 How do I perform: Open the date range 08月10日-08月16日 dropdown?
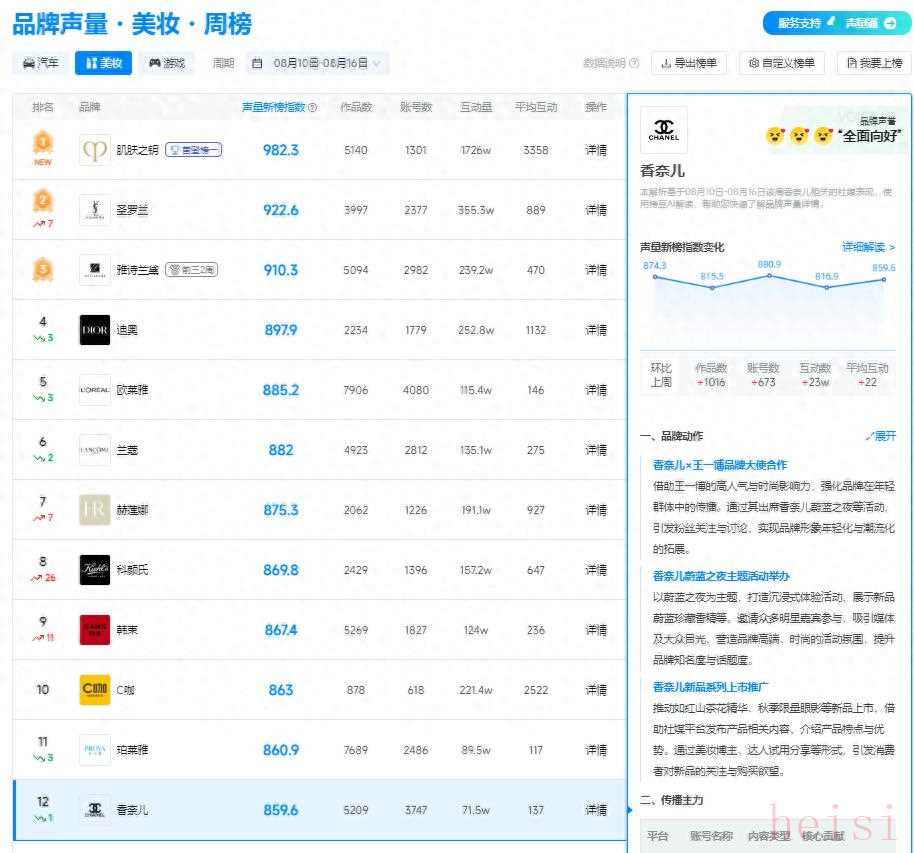pos(316,63)
